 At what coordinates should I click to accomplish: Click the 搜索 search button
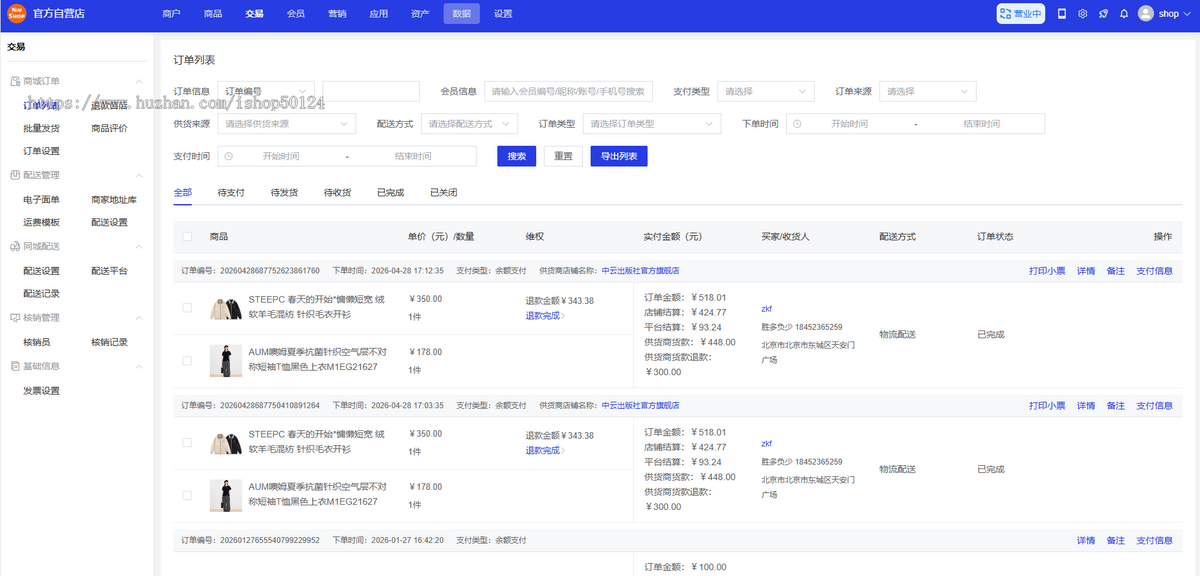tap(517, 156)
